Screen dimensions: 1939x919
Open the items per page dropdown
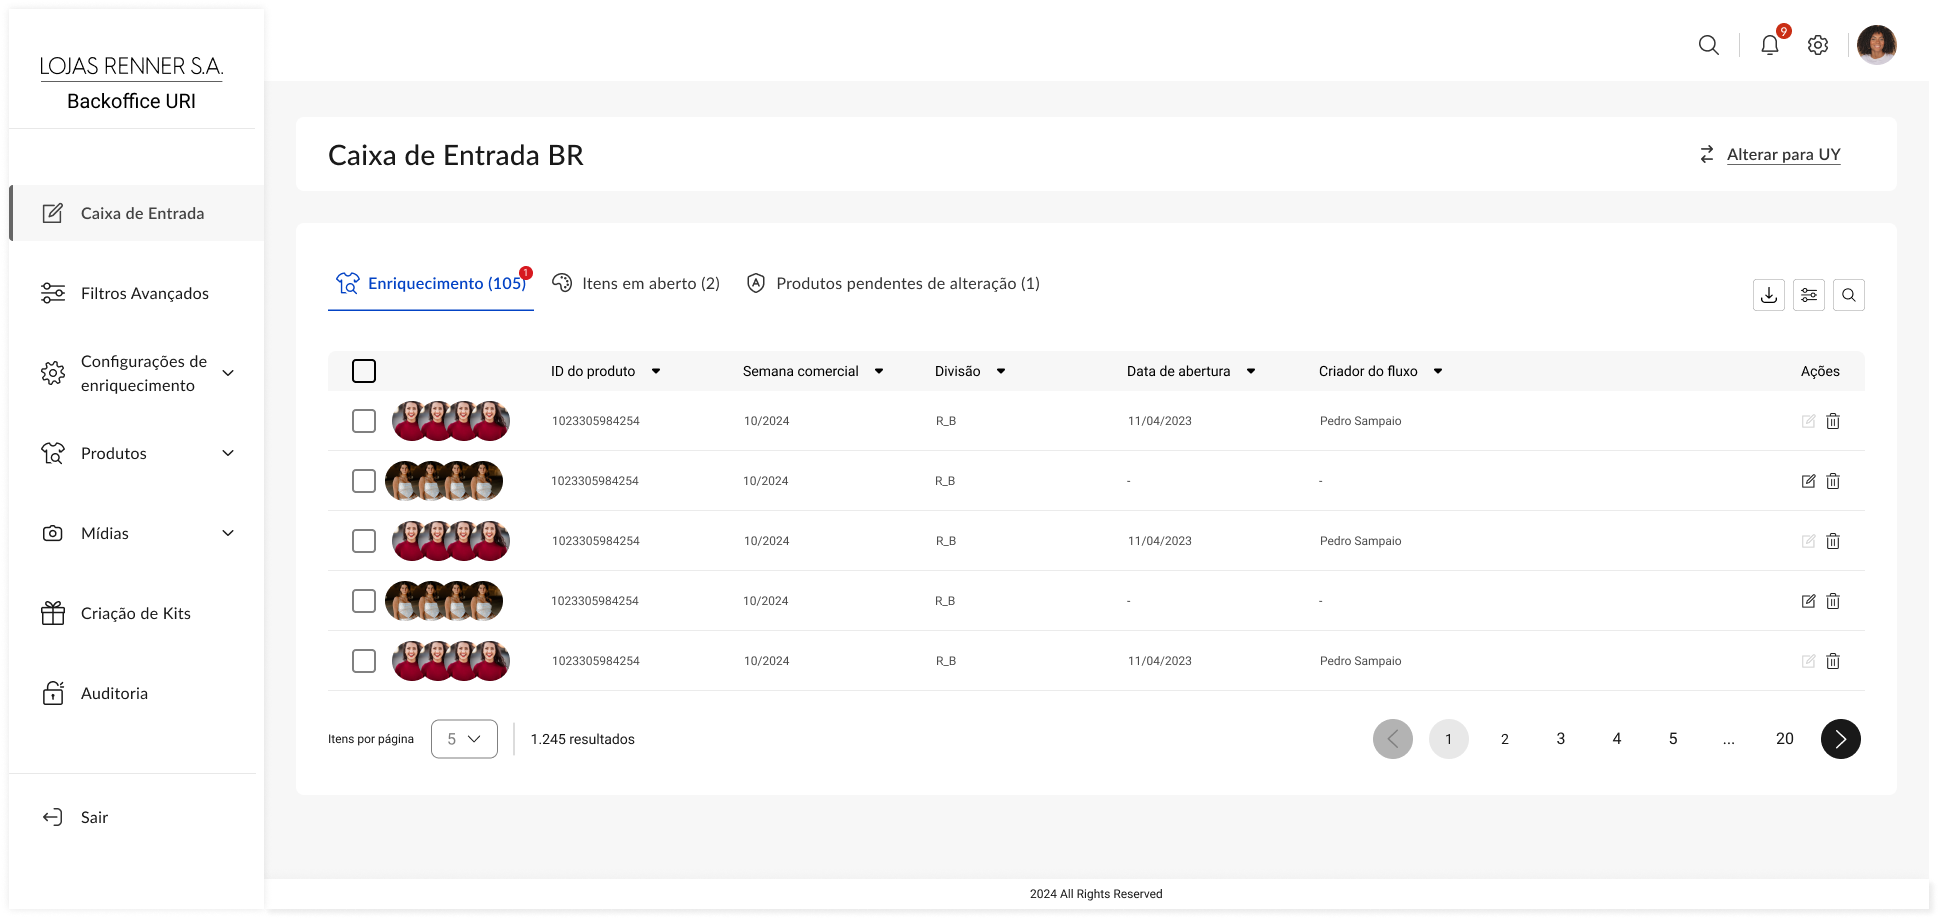[464, 739]
